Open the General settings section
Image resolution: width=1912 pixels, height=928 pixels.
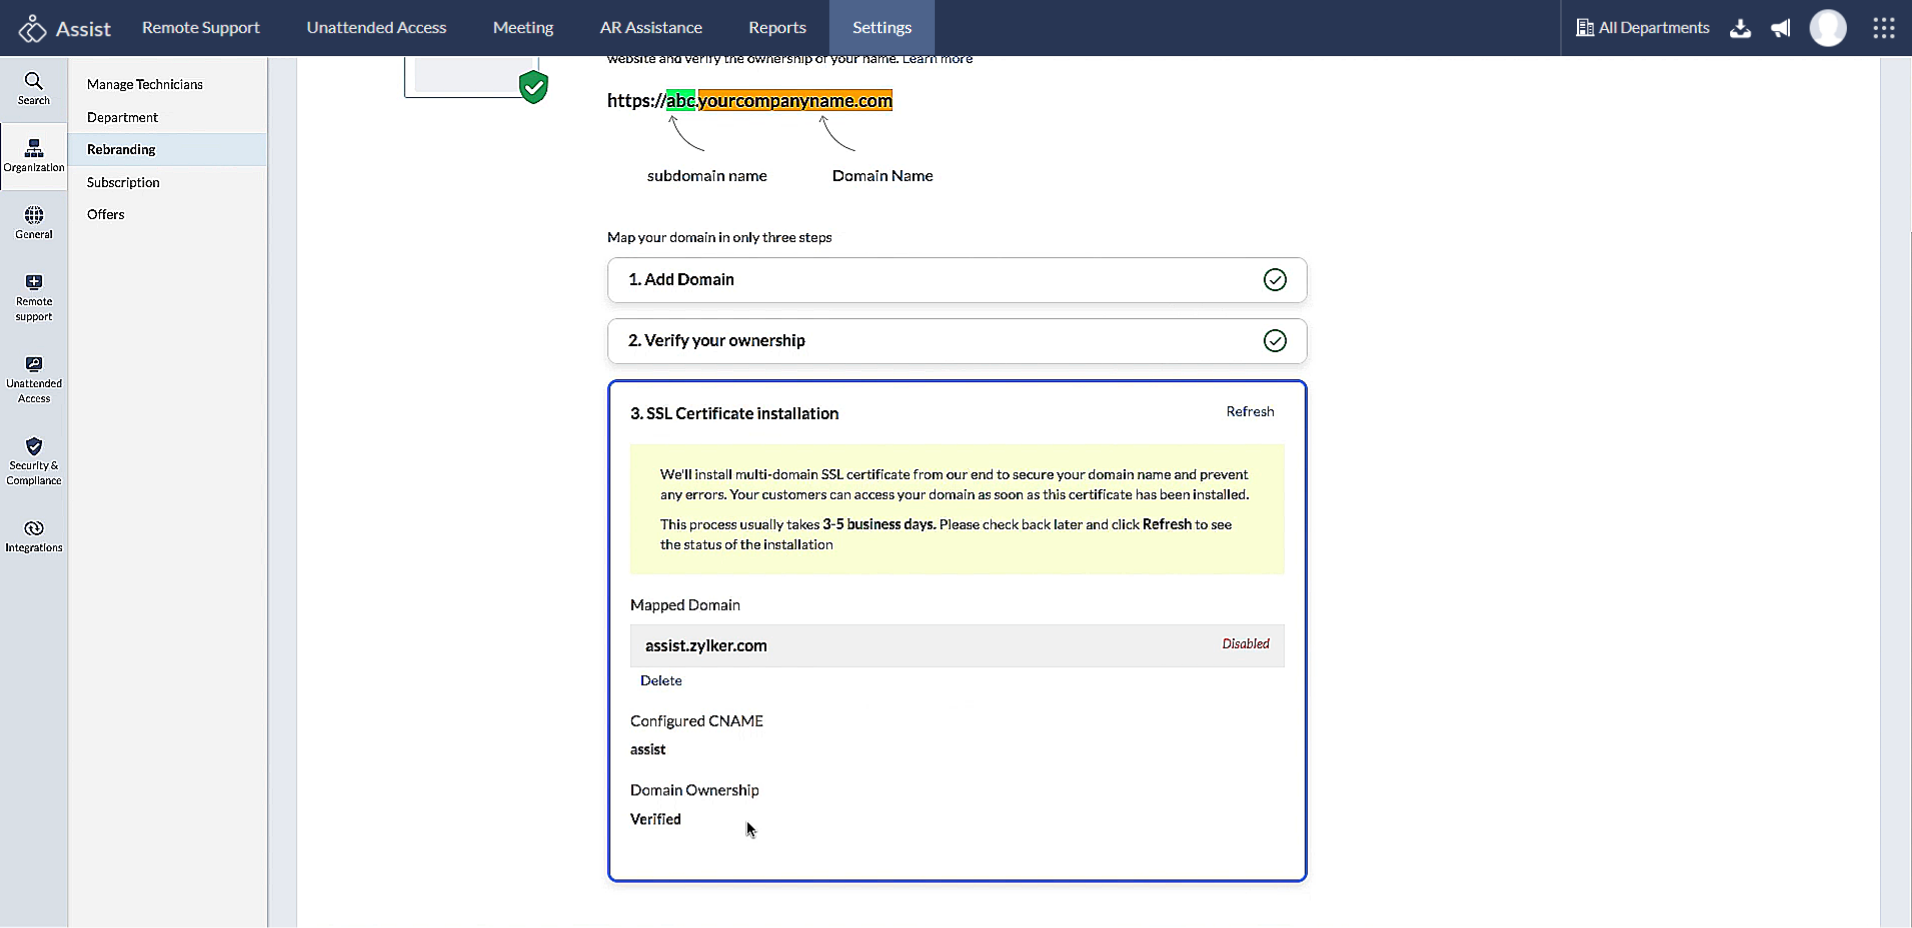[33, 222]
